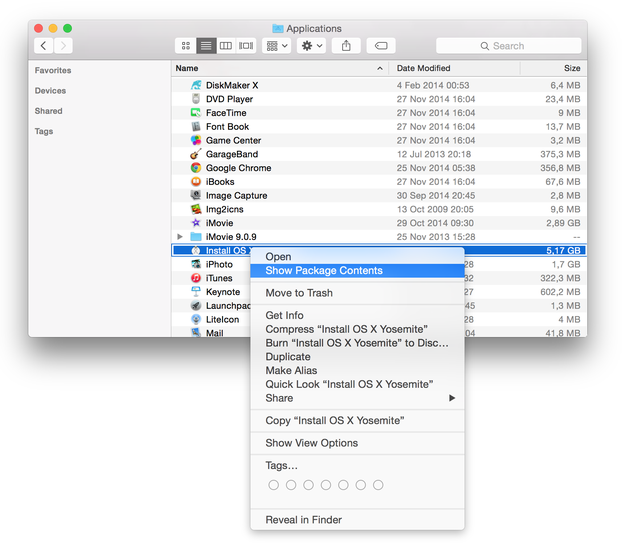Sort by Date Modified column header
Screen dimensions: 625x556
click(x=454, y=69)
